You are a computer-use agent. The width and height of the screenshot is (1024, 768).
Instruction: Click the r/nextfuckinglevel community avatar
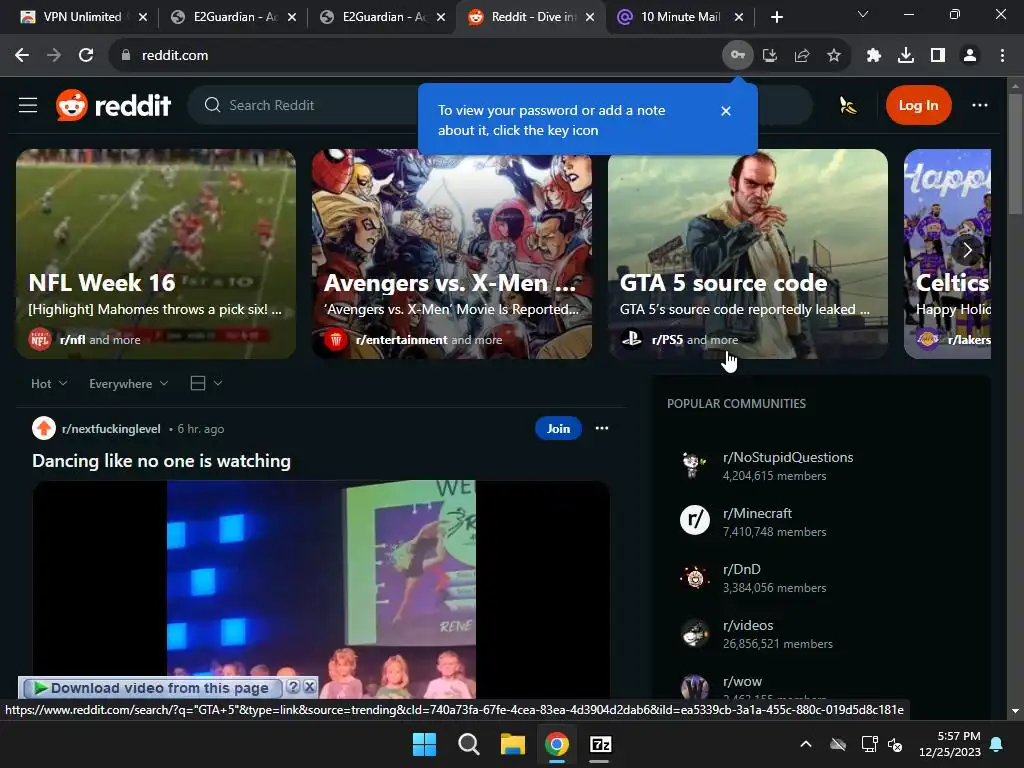pyautogui.click(x=44, y=428)
